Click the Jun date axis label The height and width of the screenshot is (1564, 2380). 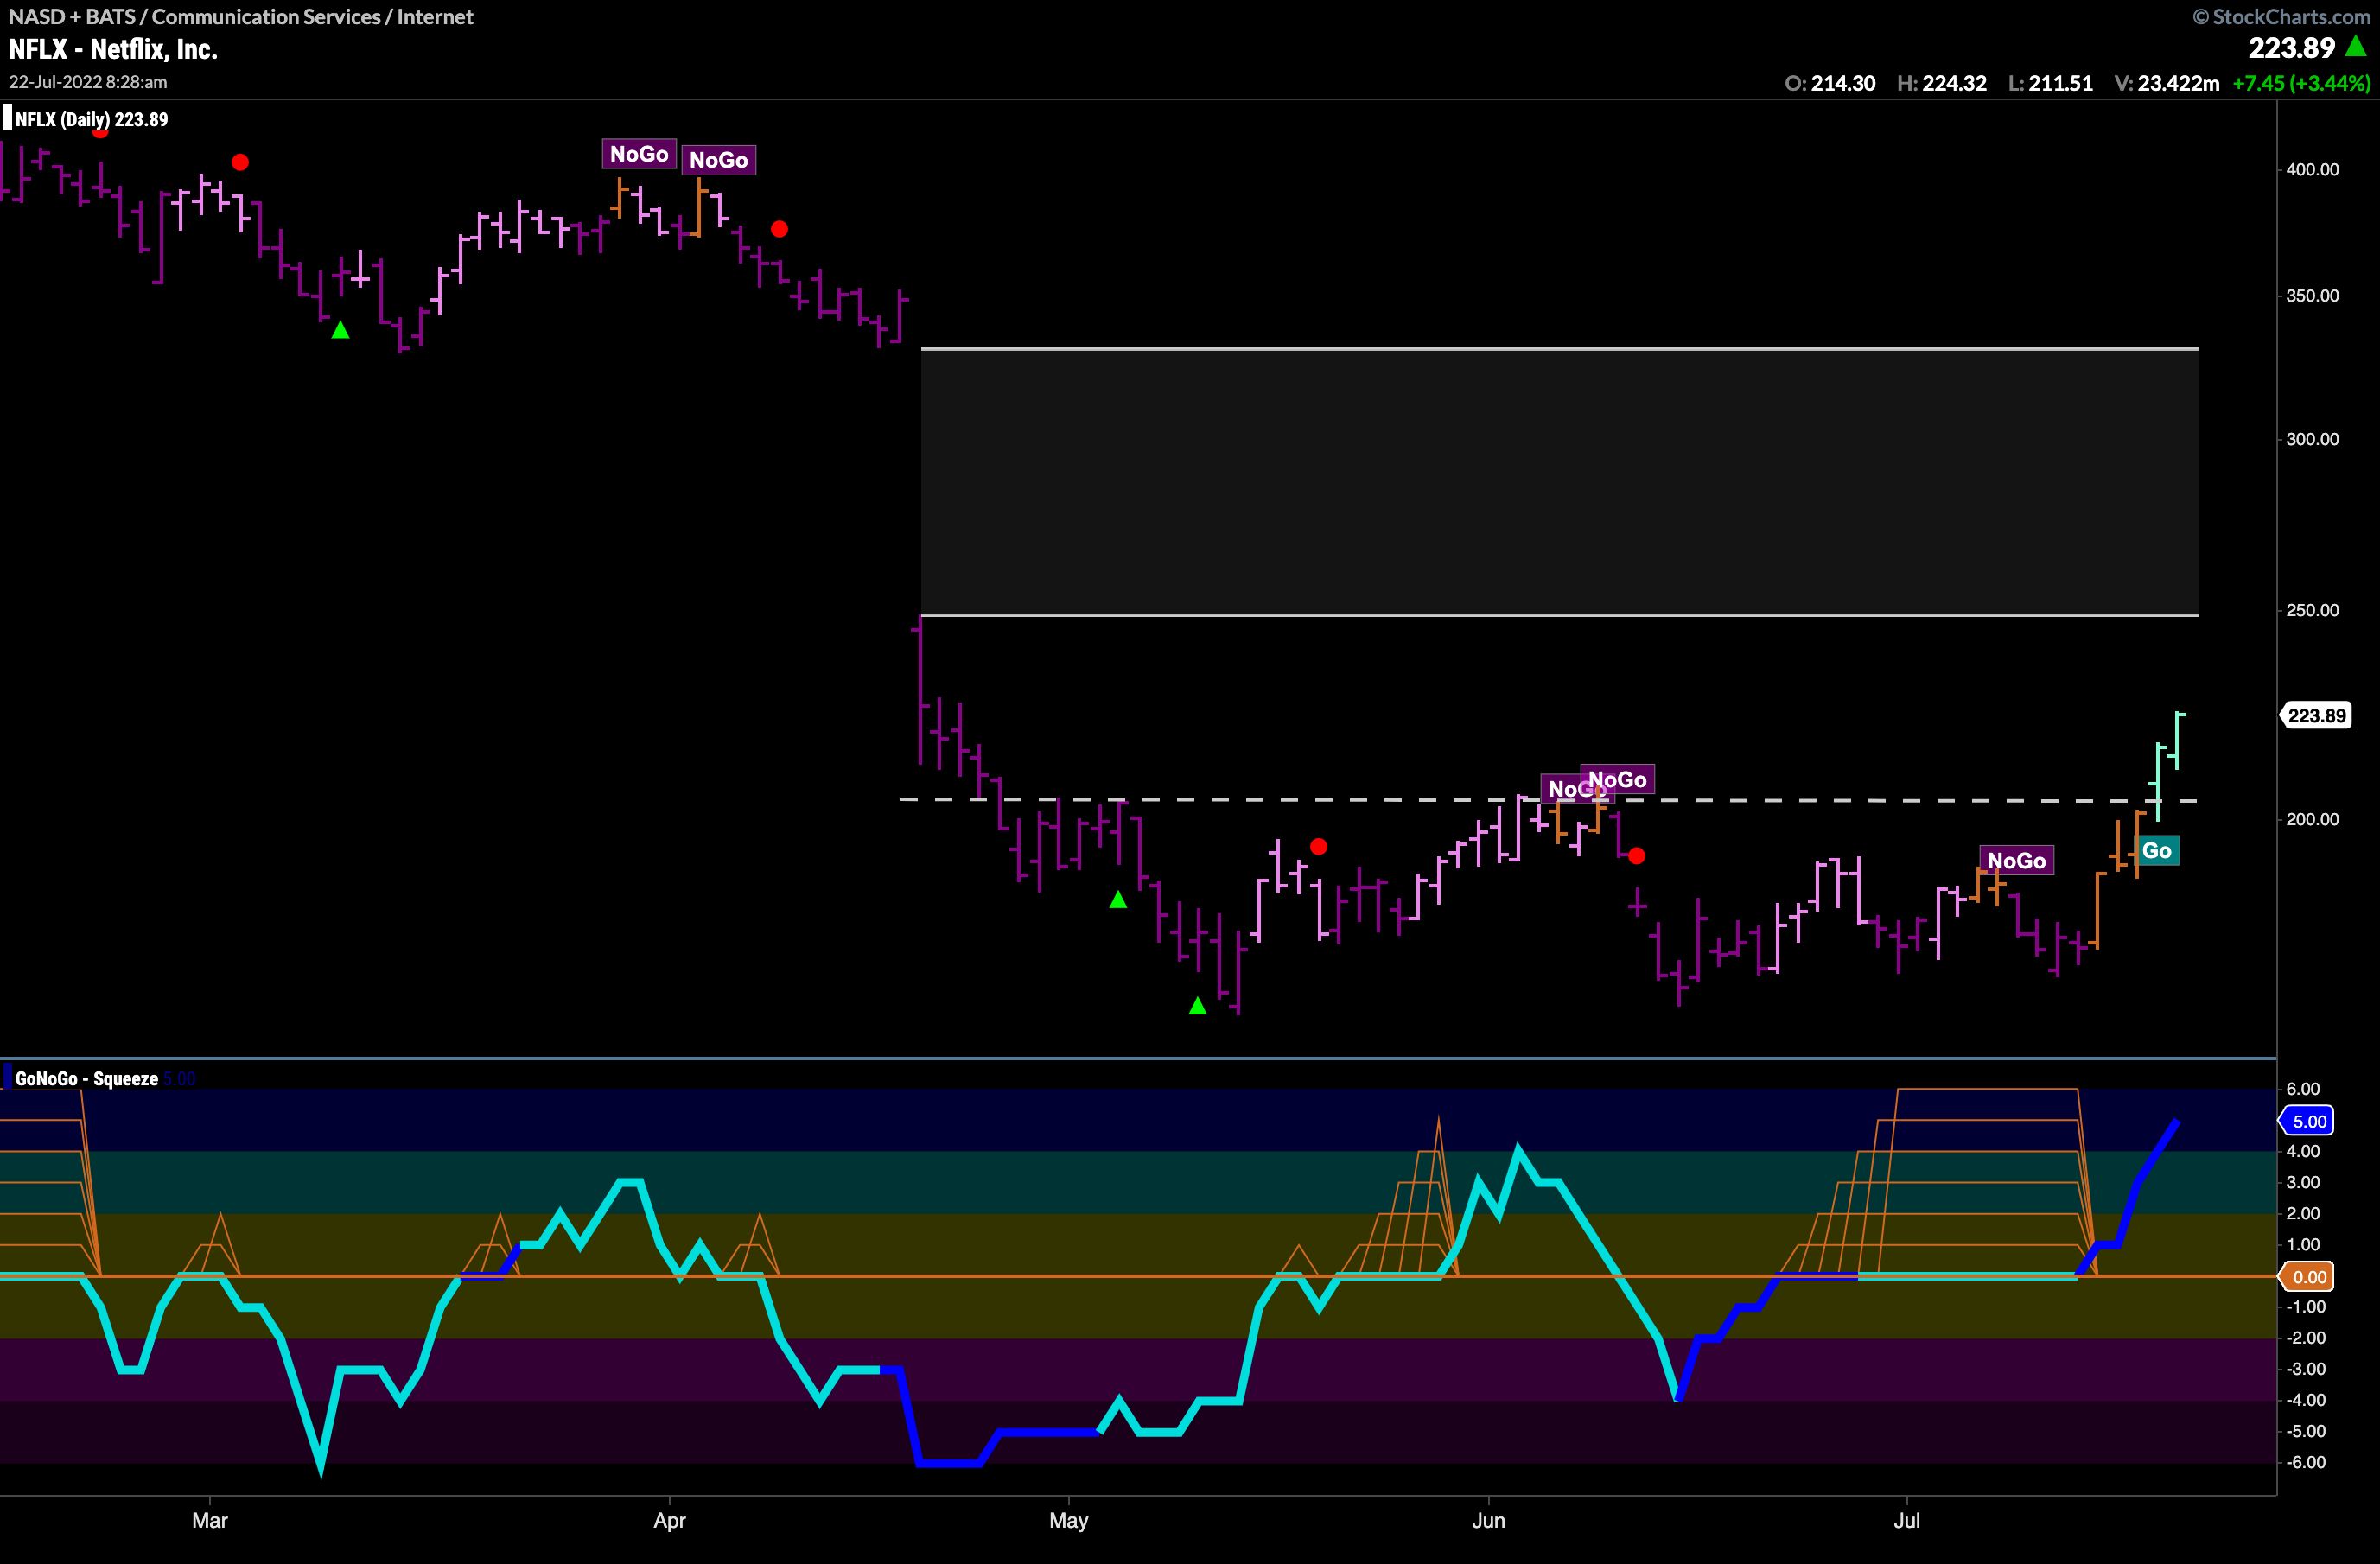coord(1488,1520)
